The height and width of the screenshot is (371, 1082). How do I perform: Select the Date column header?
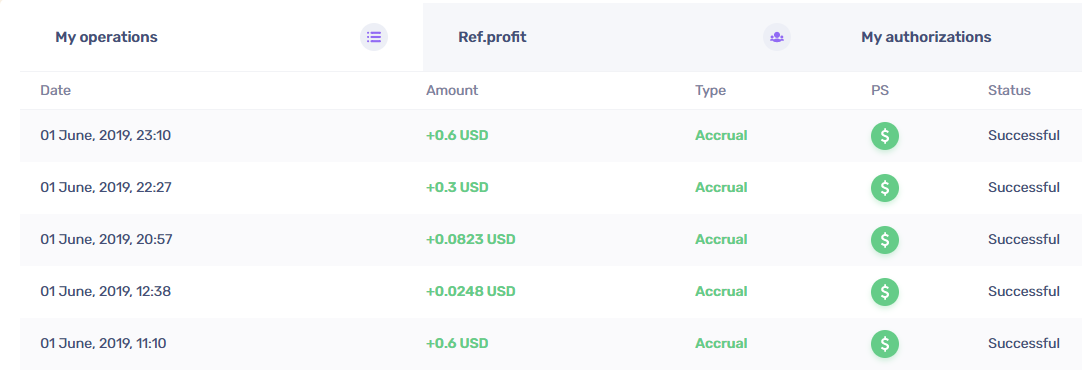point(56,90)
